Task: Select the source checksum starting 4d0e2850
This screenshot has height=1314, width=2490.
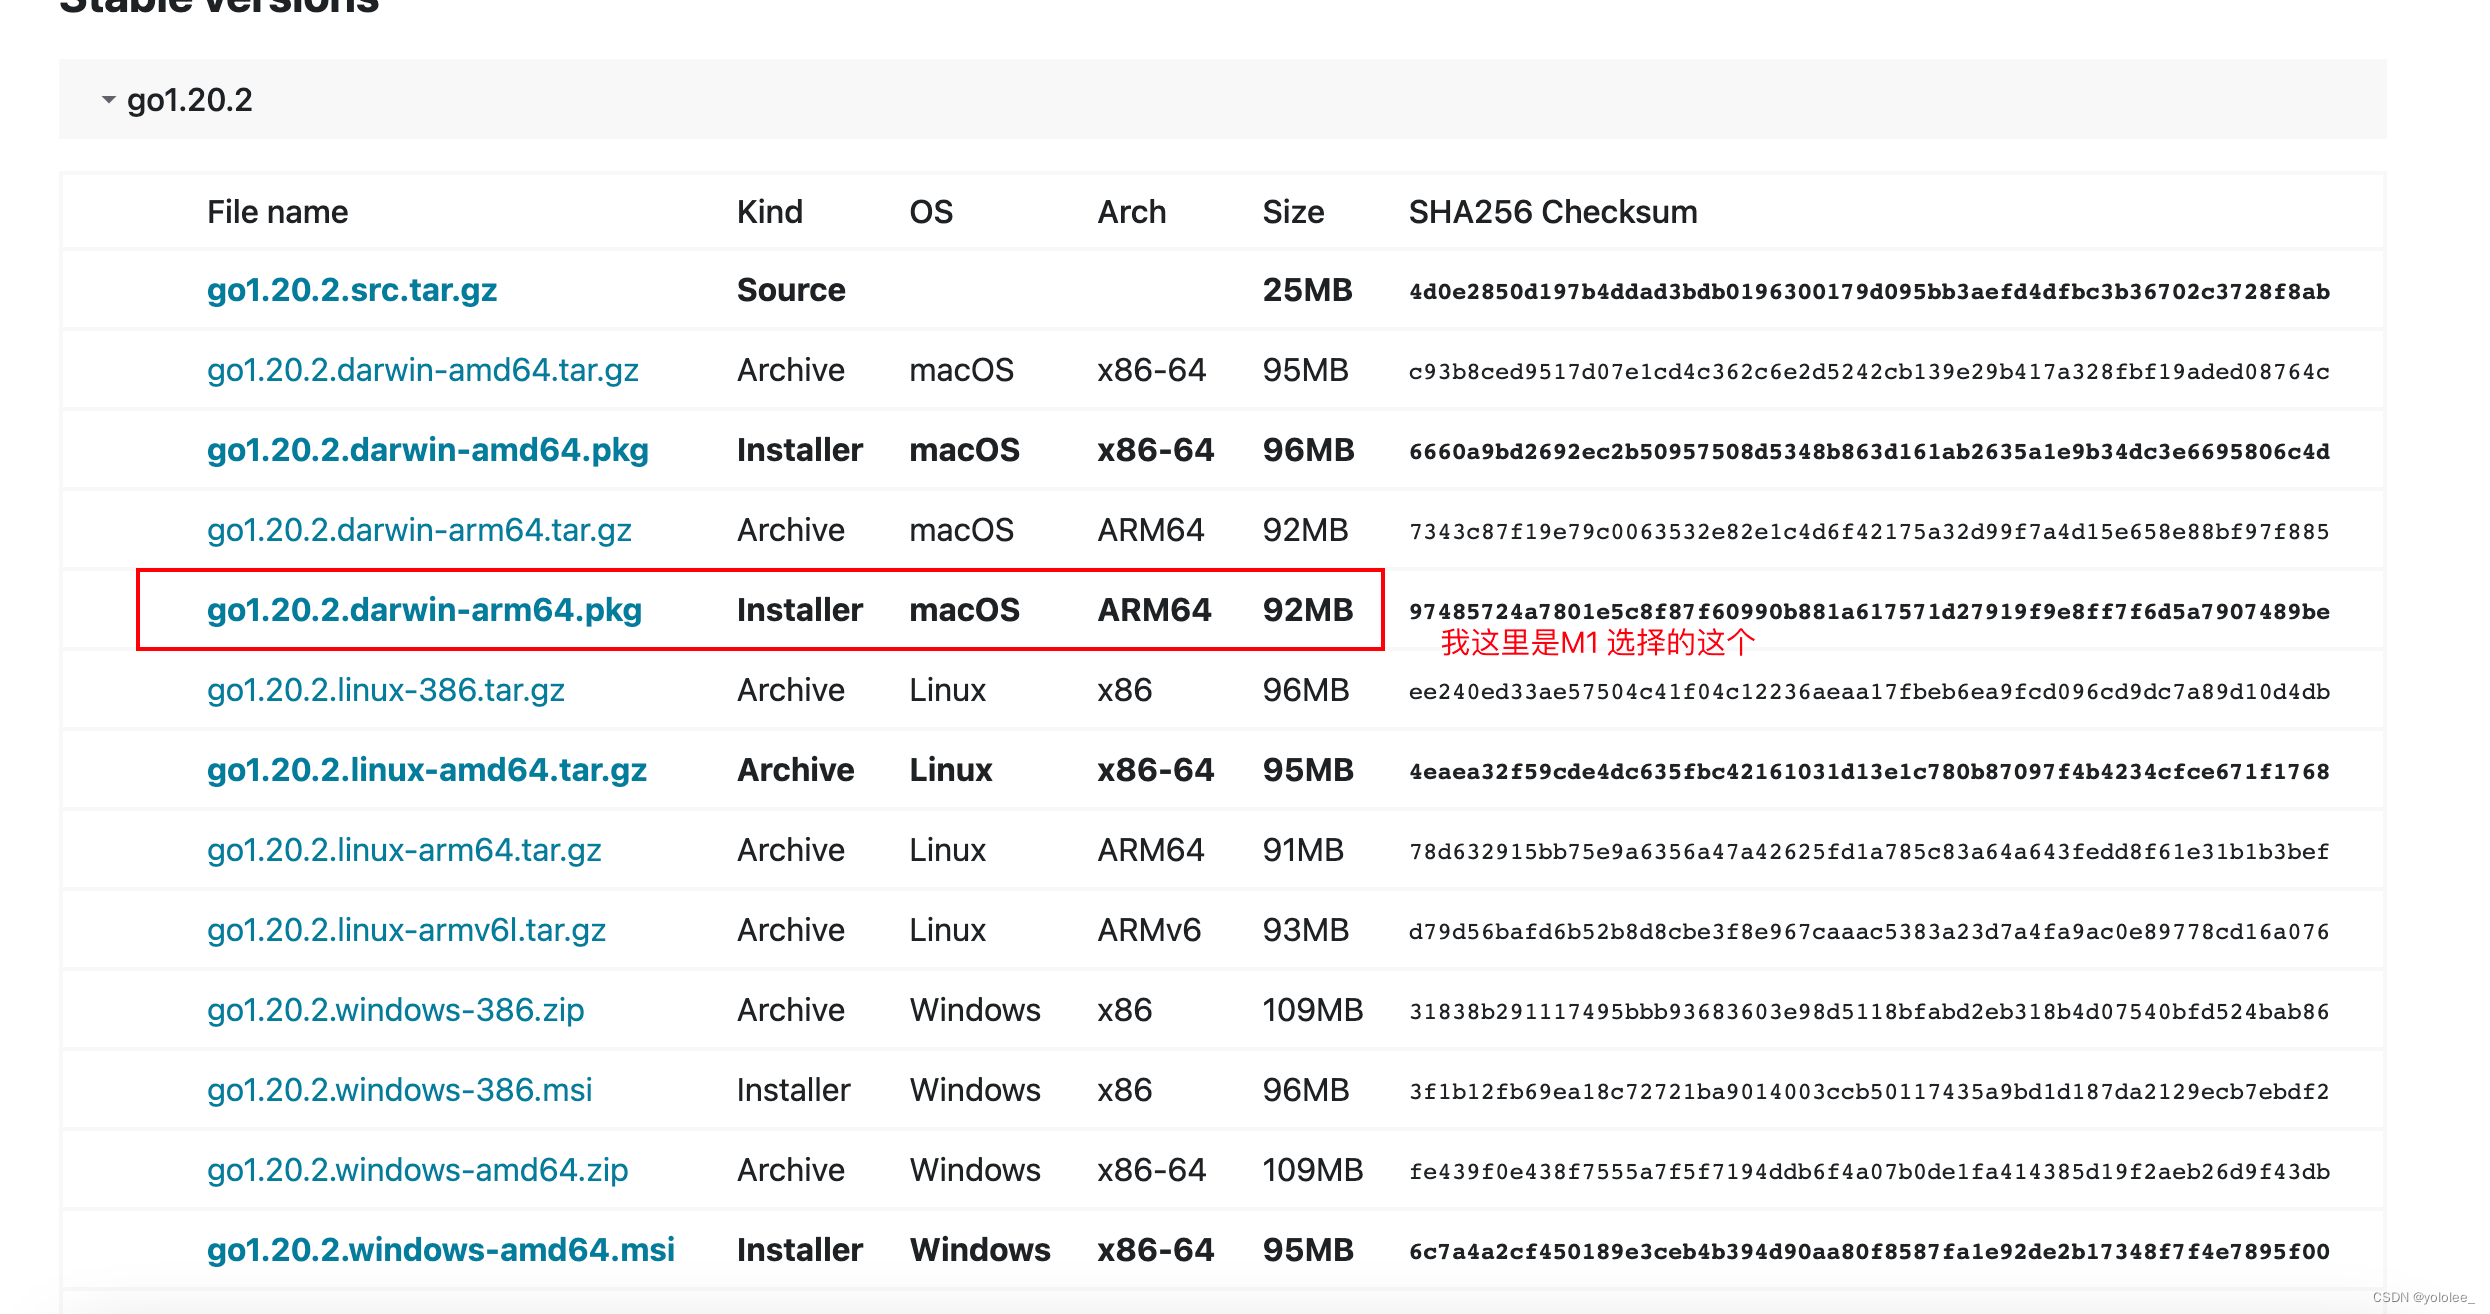Action: [x=1869, y=292]
